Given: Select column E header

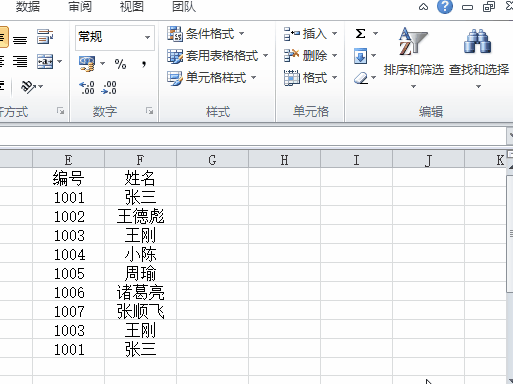Looking at the screenshot, I should click(x=68, y=160).
